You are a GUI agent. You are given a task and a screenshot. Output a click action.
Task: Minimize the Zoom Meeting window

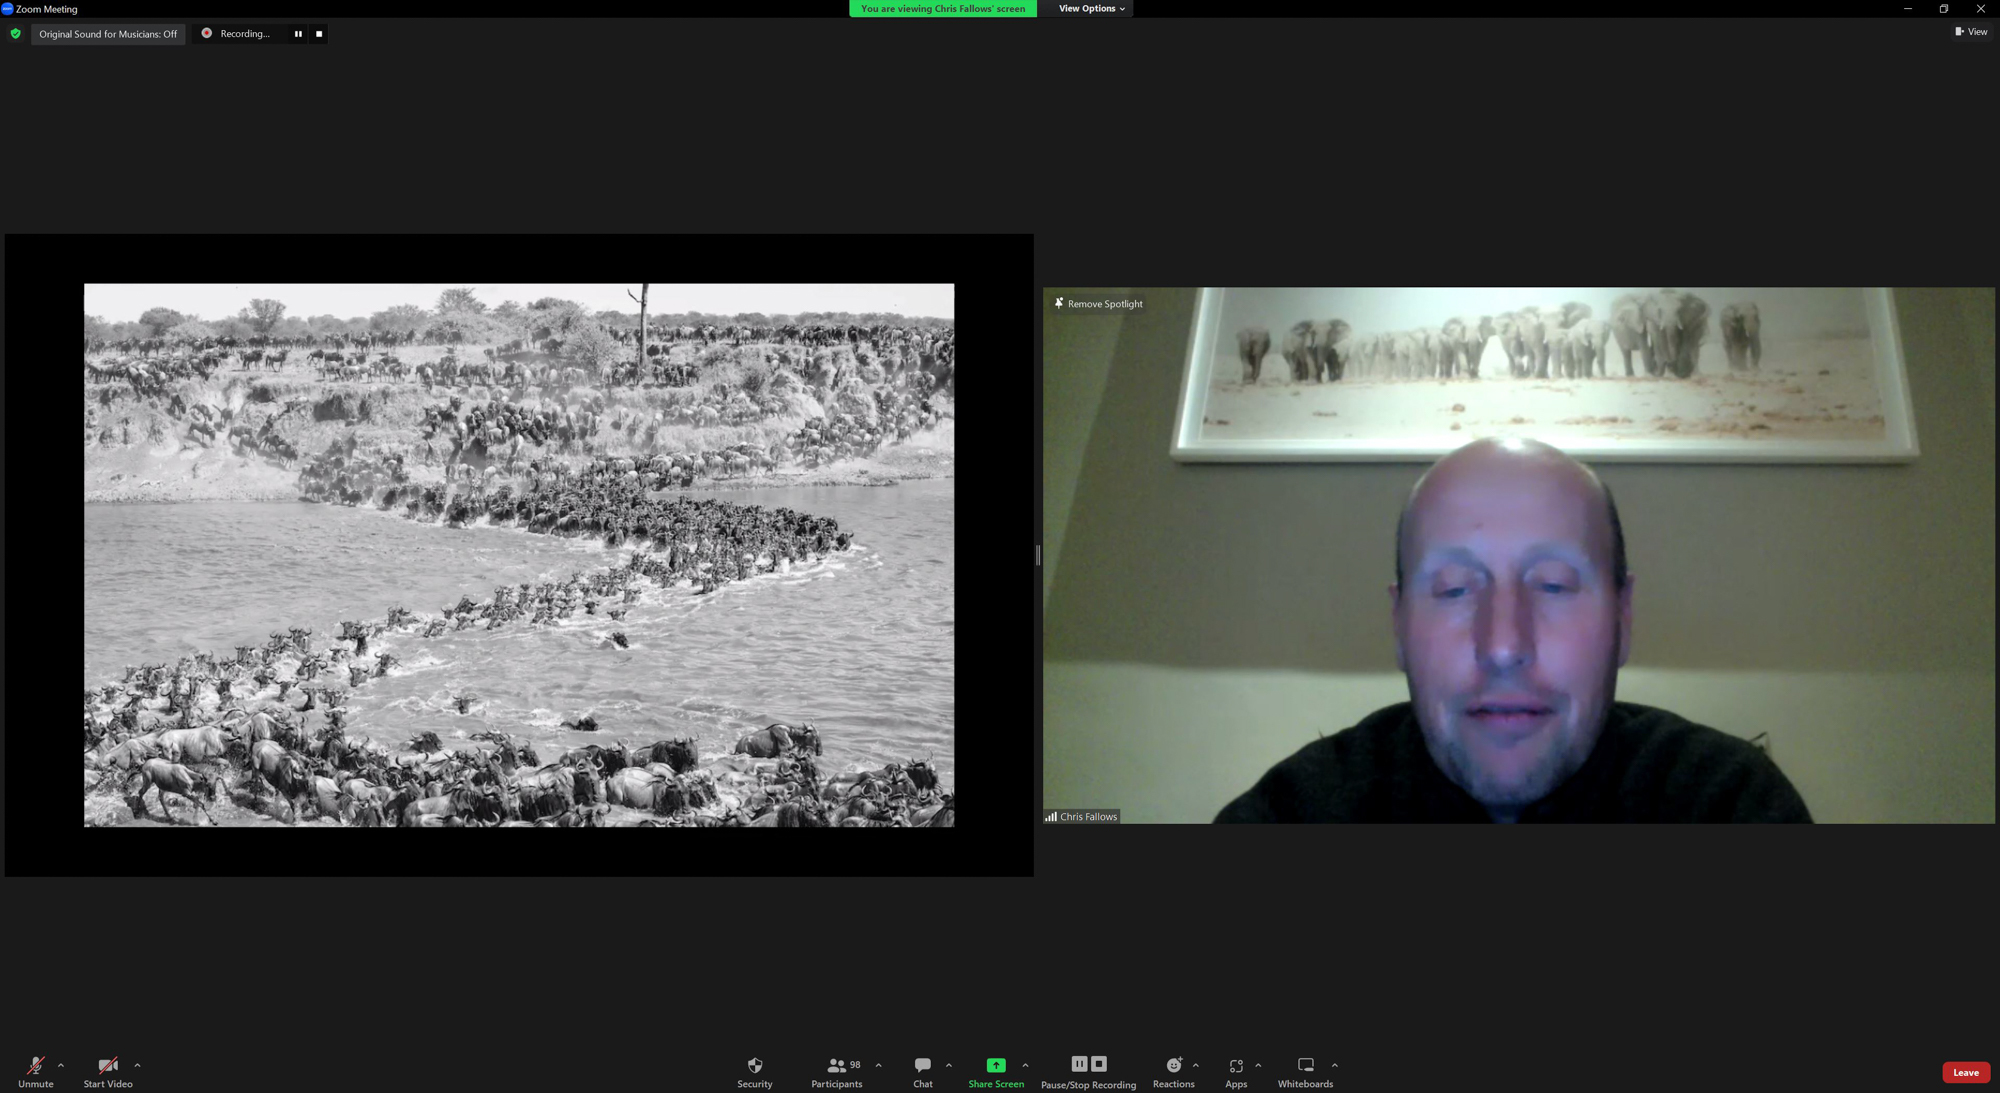click(1907, 9)
